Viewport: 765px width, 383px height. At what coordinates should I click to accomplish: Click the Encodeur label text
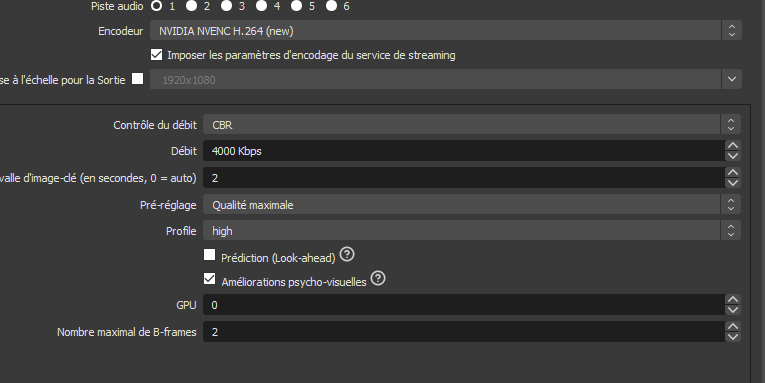[x=121, y=31]
